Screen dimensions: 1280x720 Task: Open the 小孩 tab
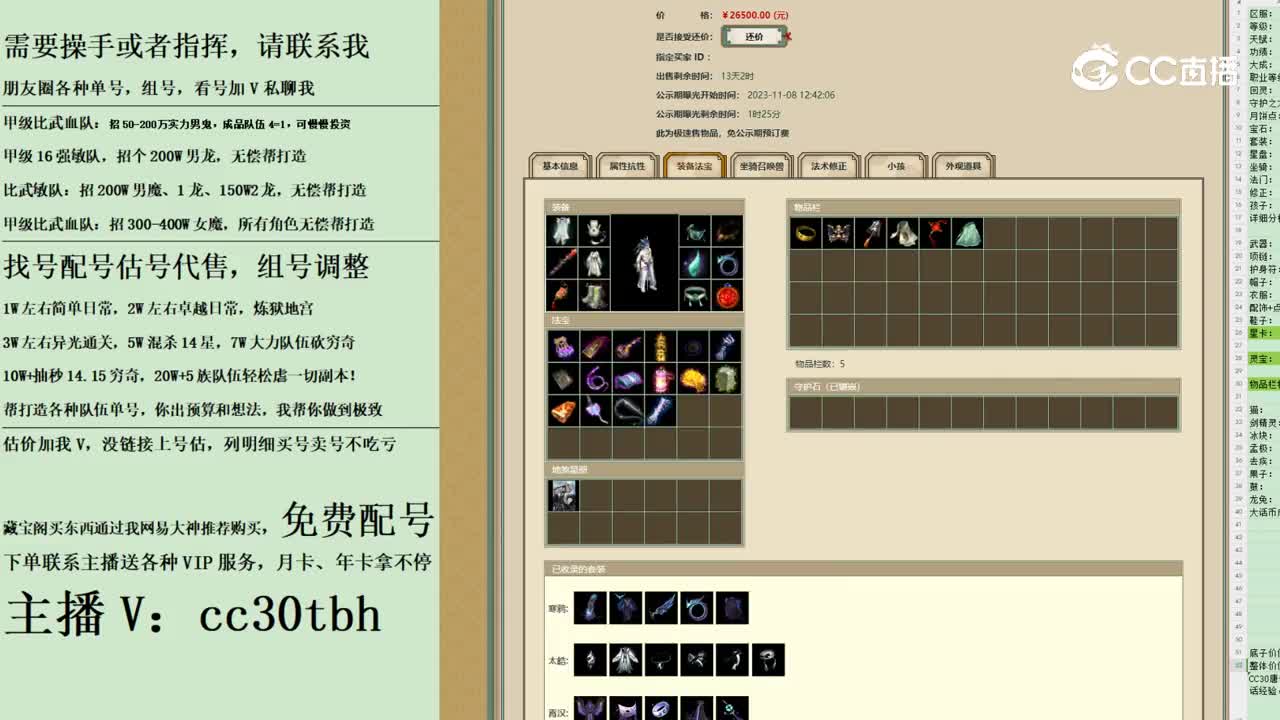(x=896, y=166)
